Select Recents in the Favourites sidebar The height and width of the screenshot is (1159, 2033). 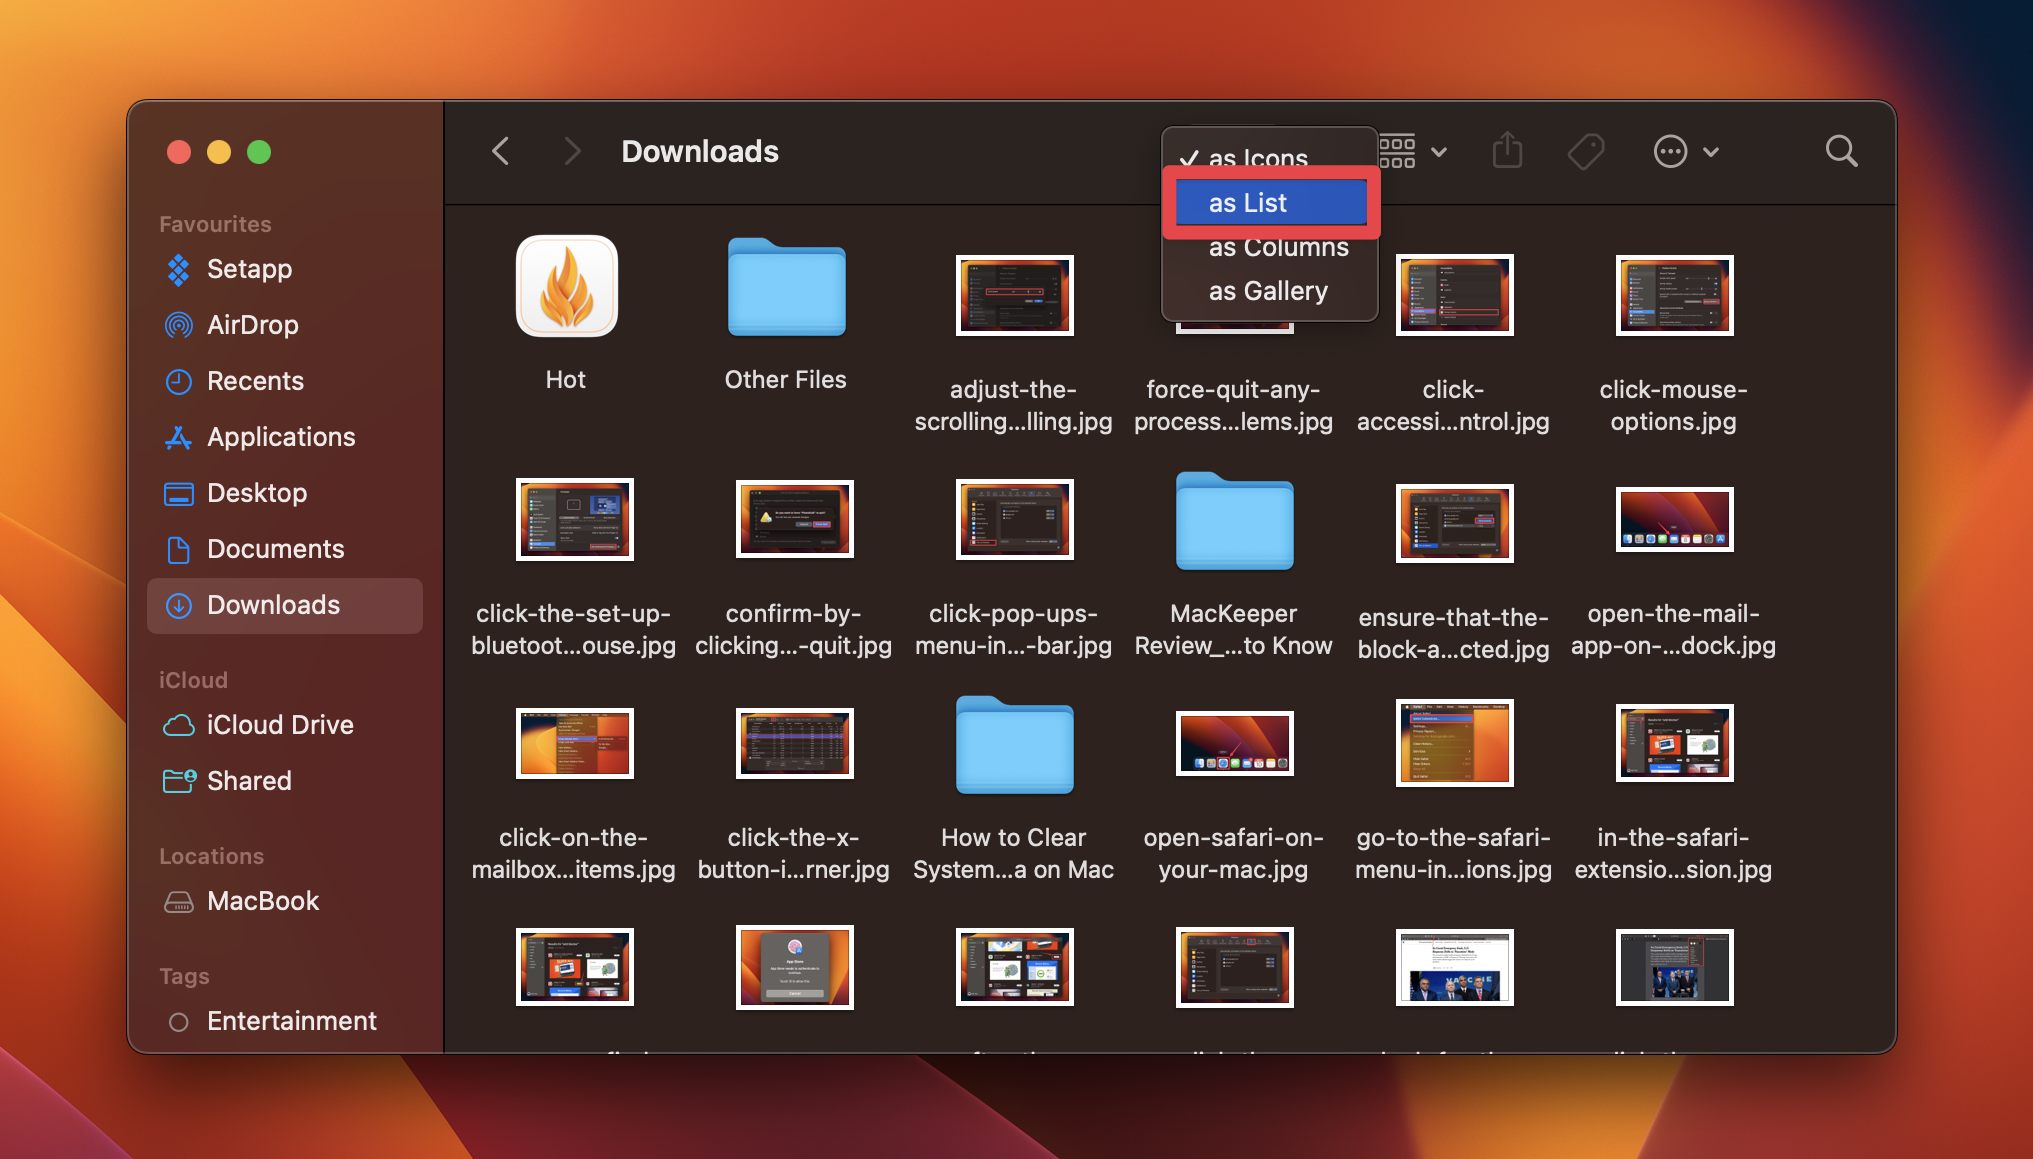click(x=255, y=380)
